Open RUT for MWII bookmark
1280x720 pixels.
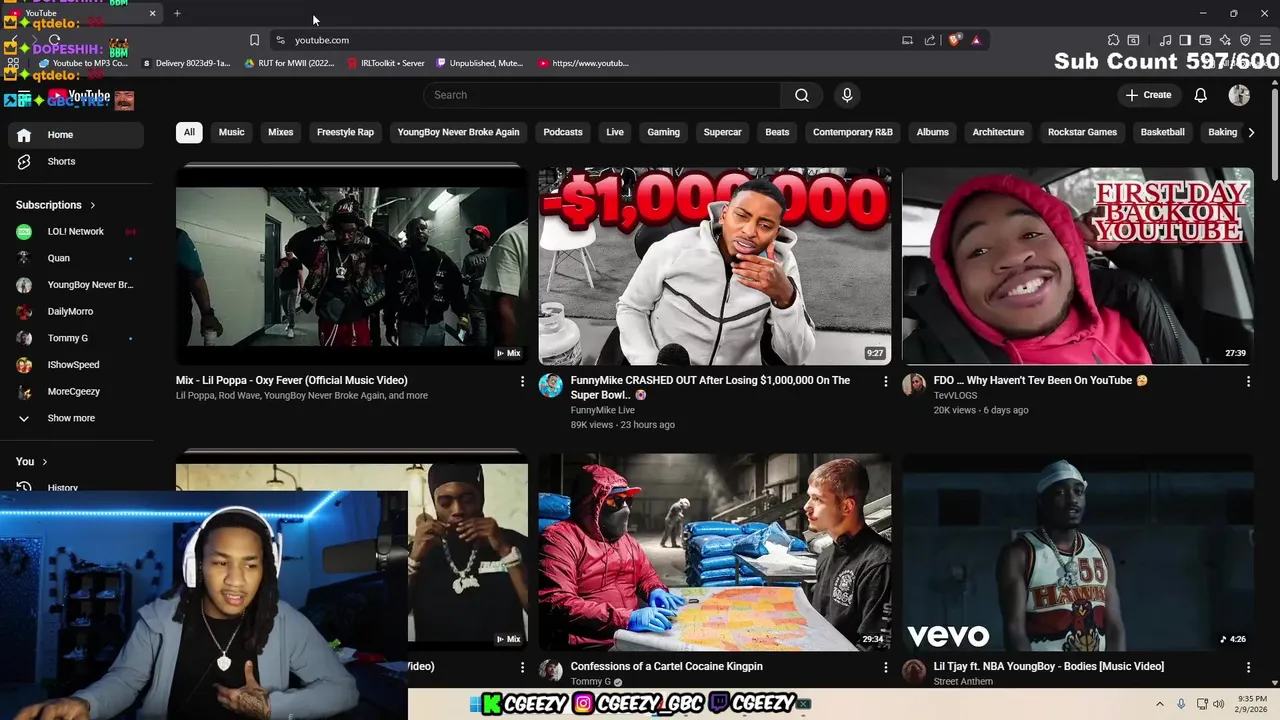(x=290, y=63)
